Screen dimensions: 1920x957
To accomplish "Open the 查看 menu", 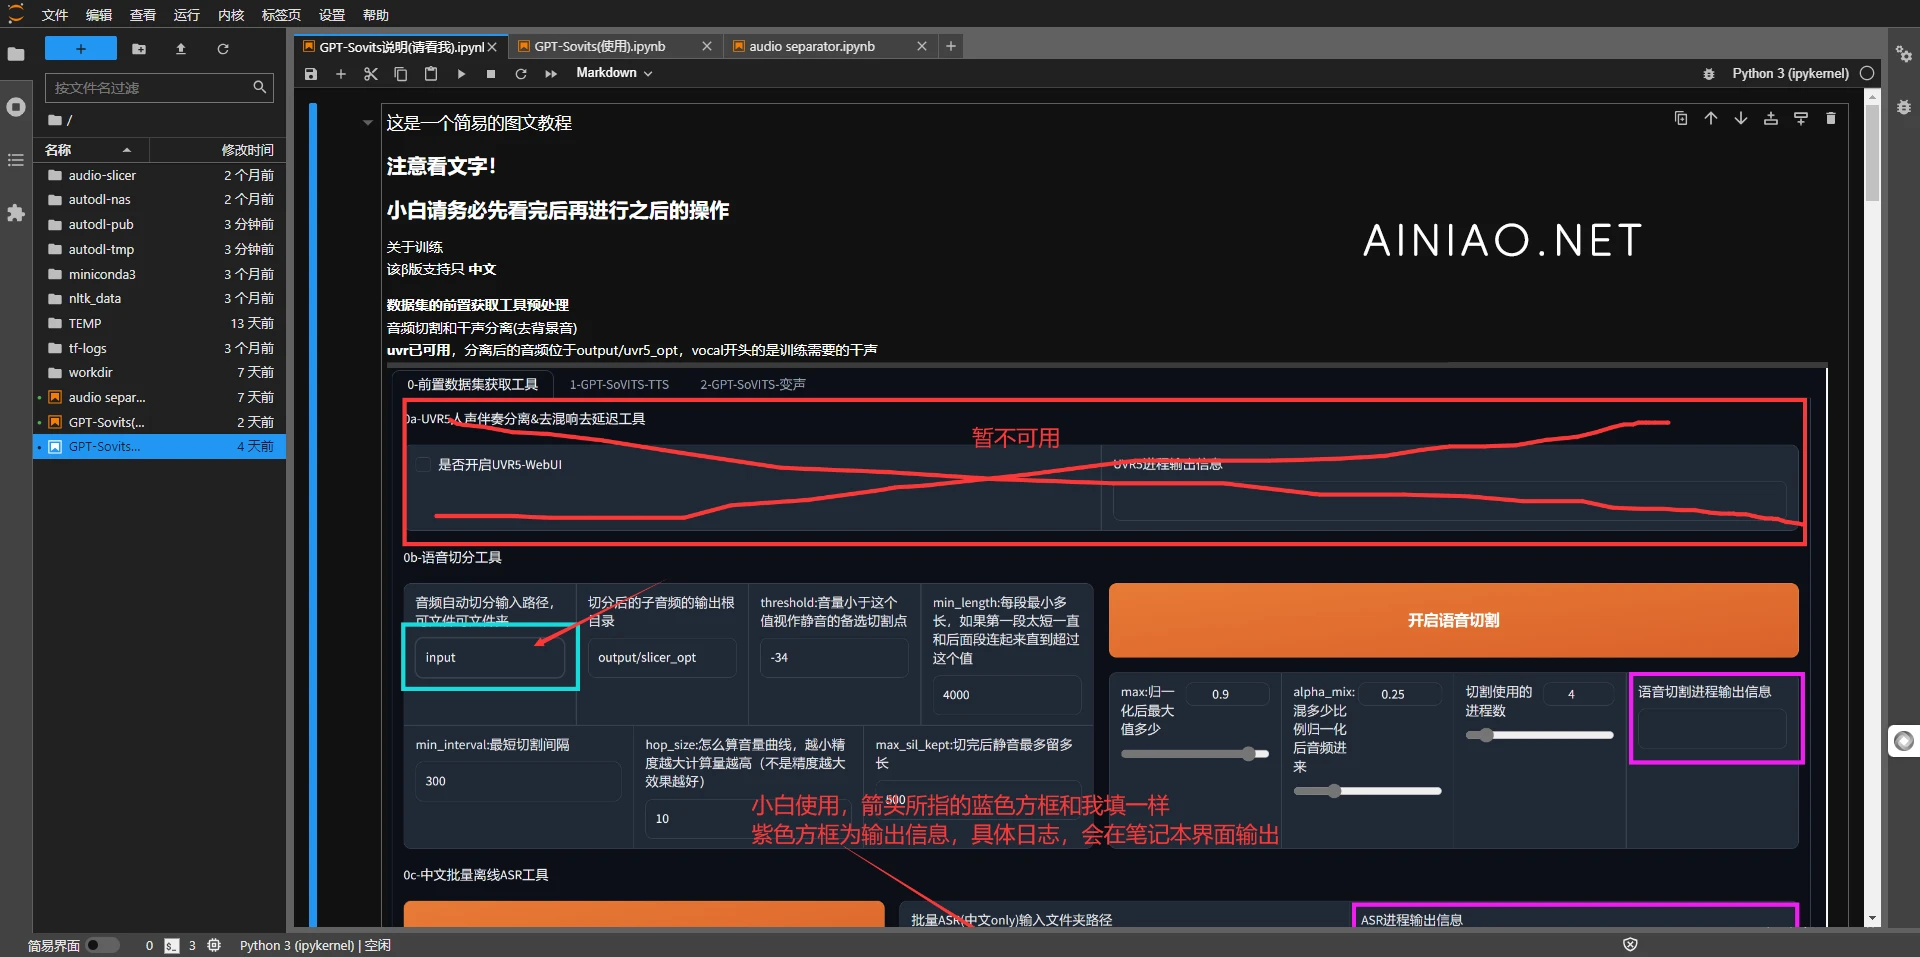I will [x=143, y=15].
